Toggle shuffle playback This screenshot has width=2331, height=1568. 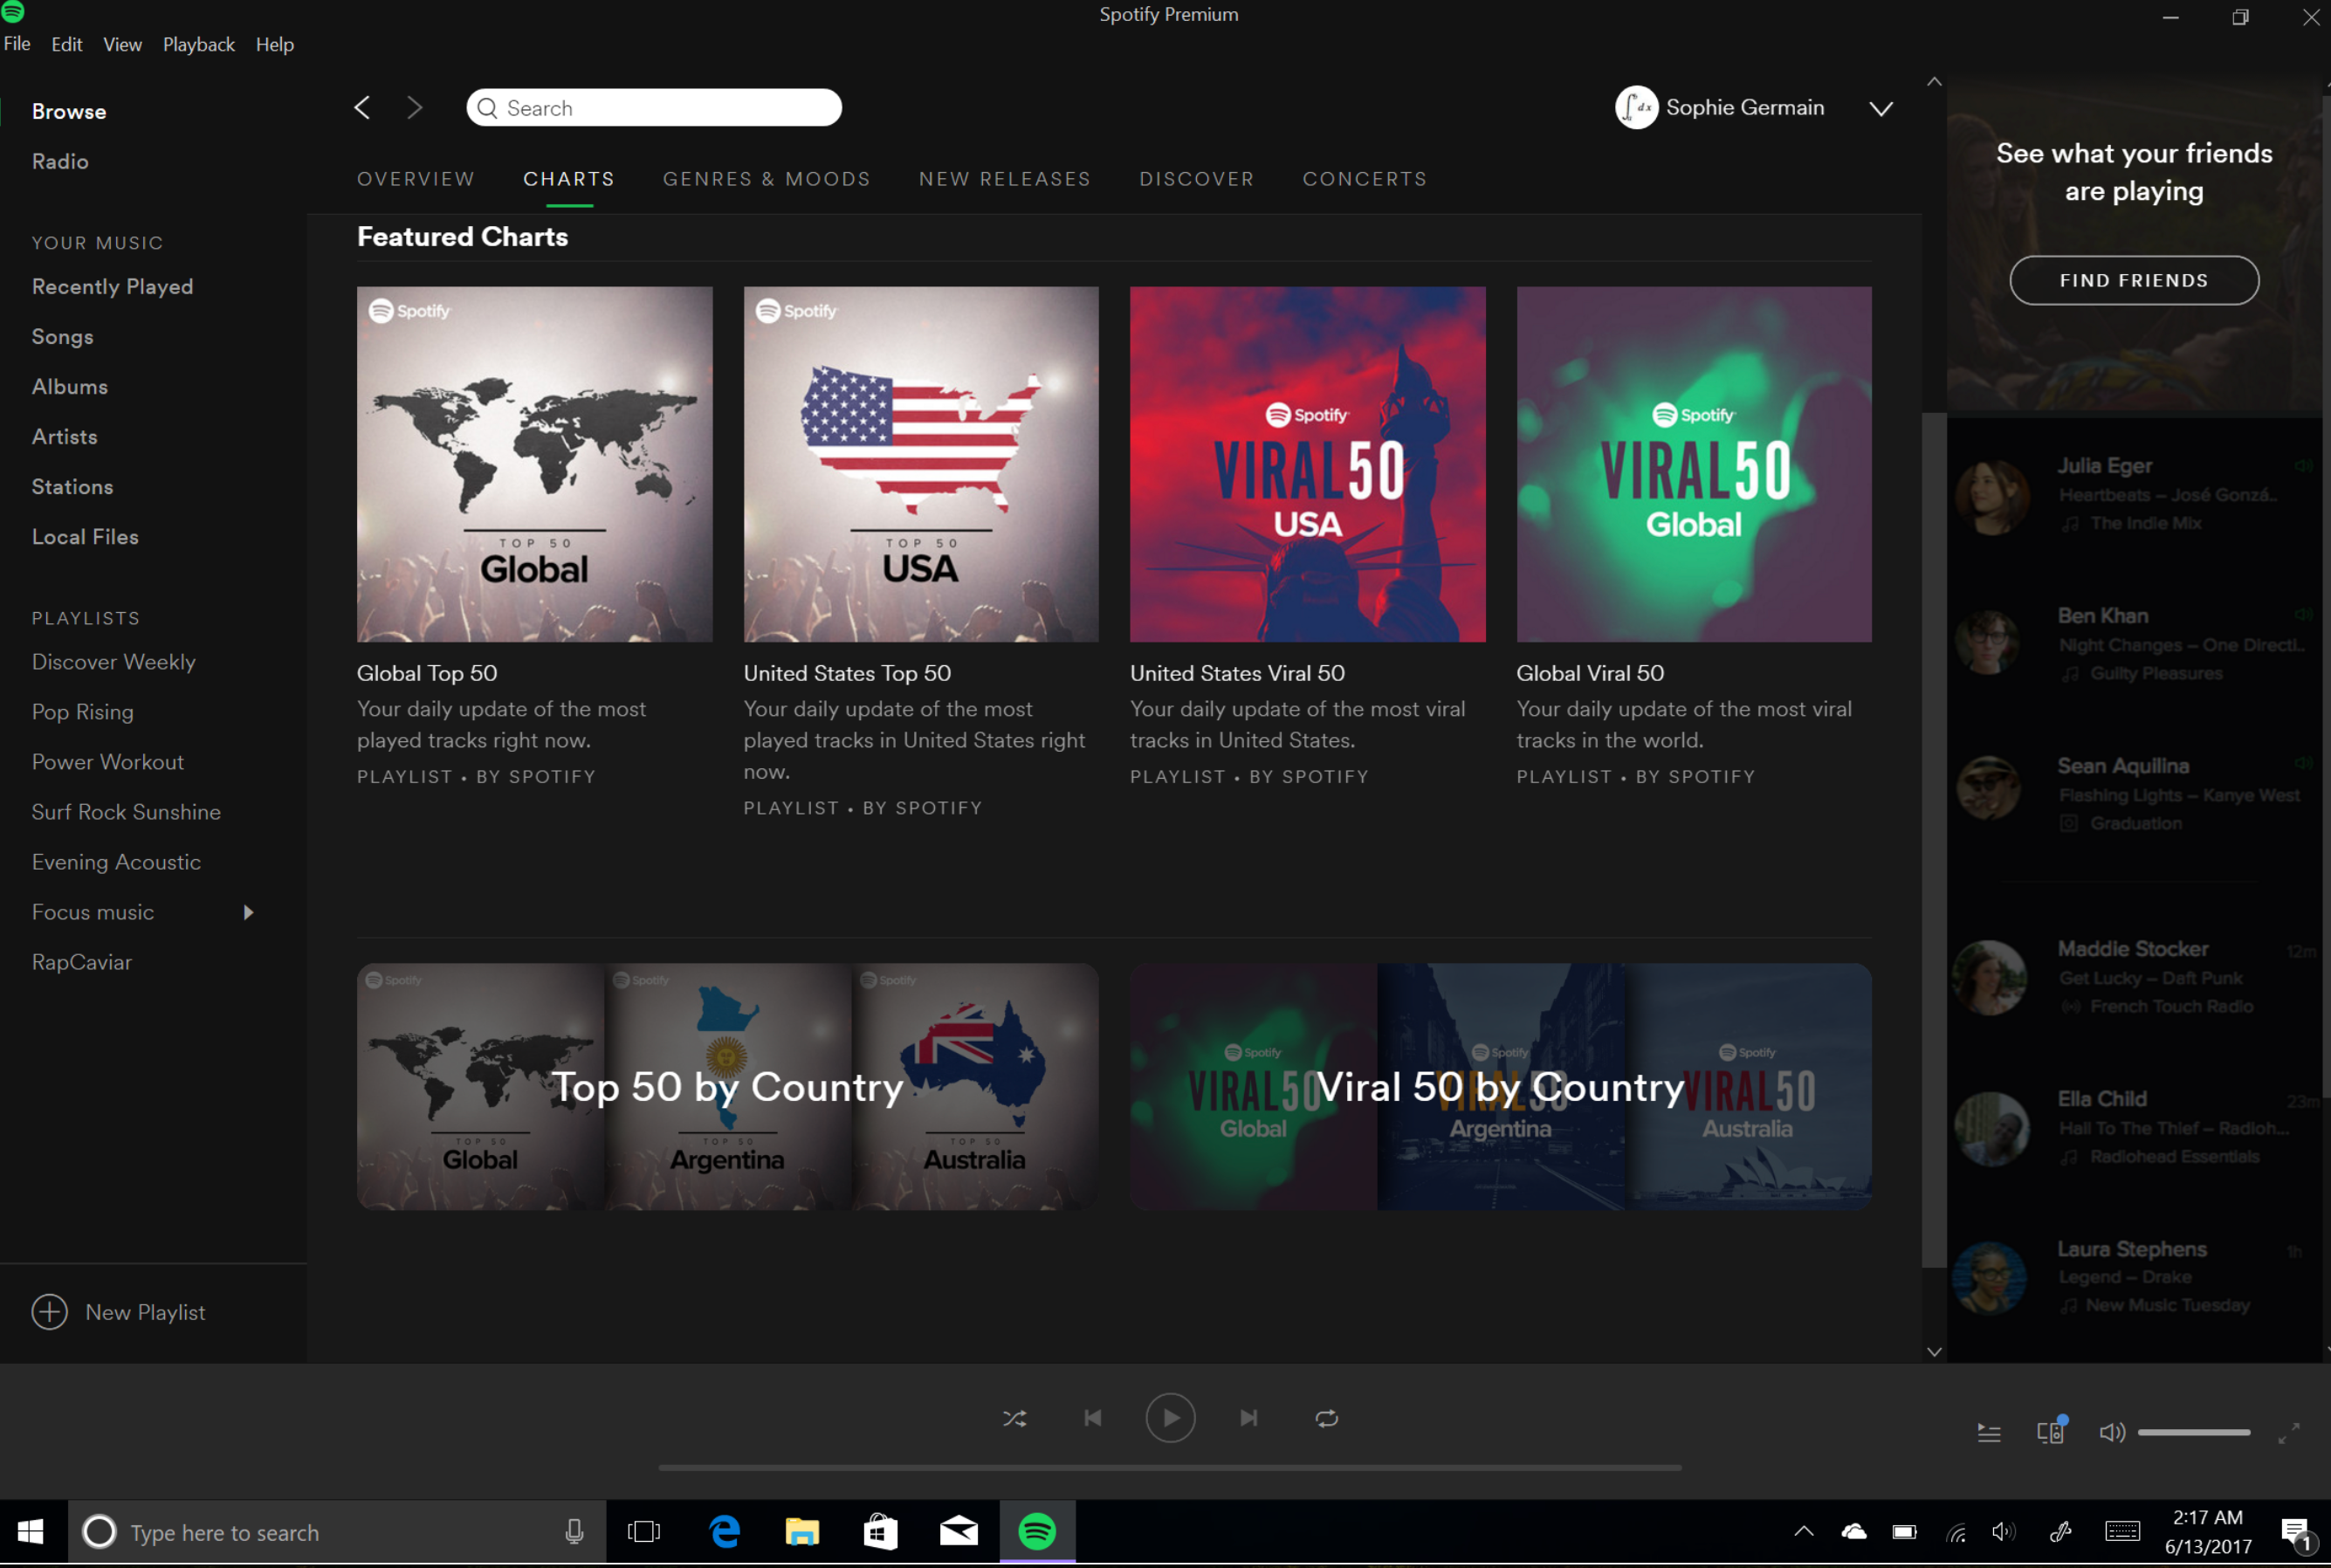1014,1418
